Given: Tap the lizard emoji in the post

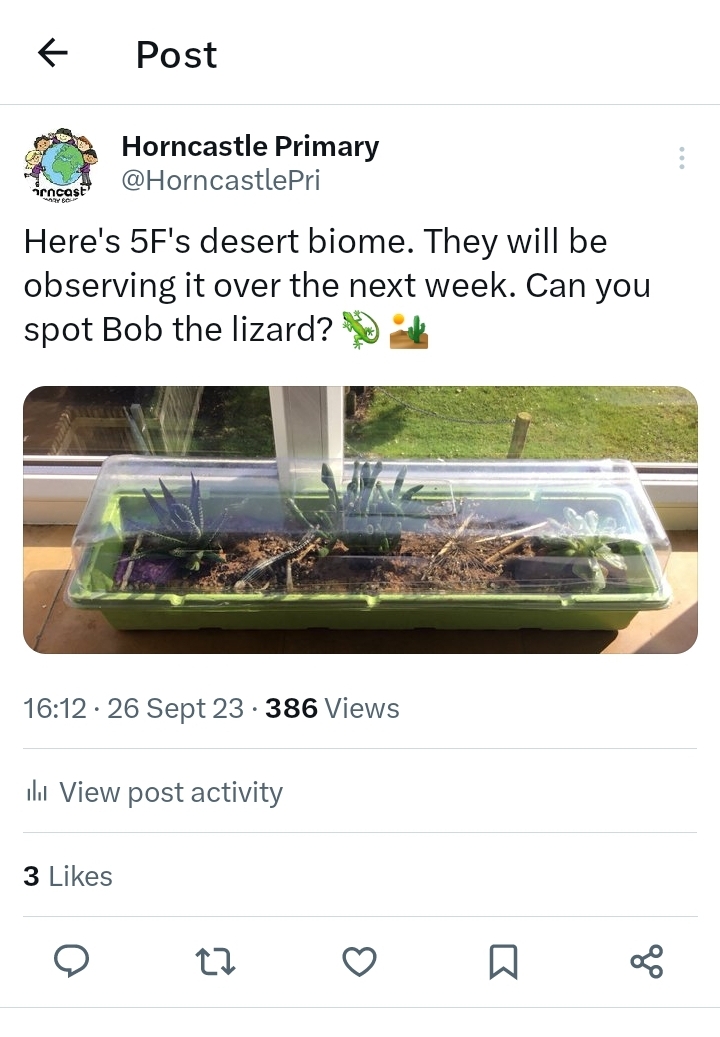Looking at the screenshot, I should [360, 329].
